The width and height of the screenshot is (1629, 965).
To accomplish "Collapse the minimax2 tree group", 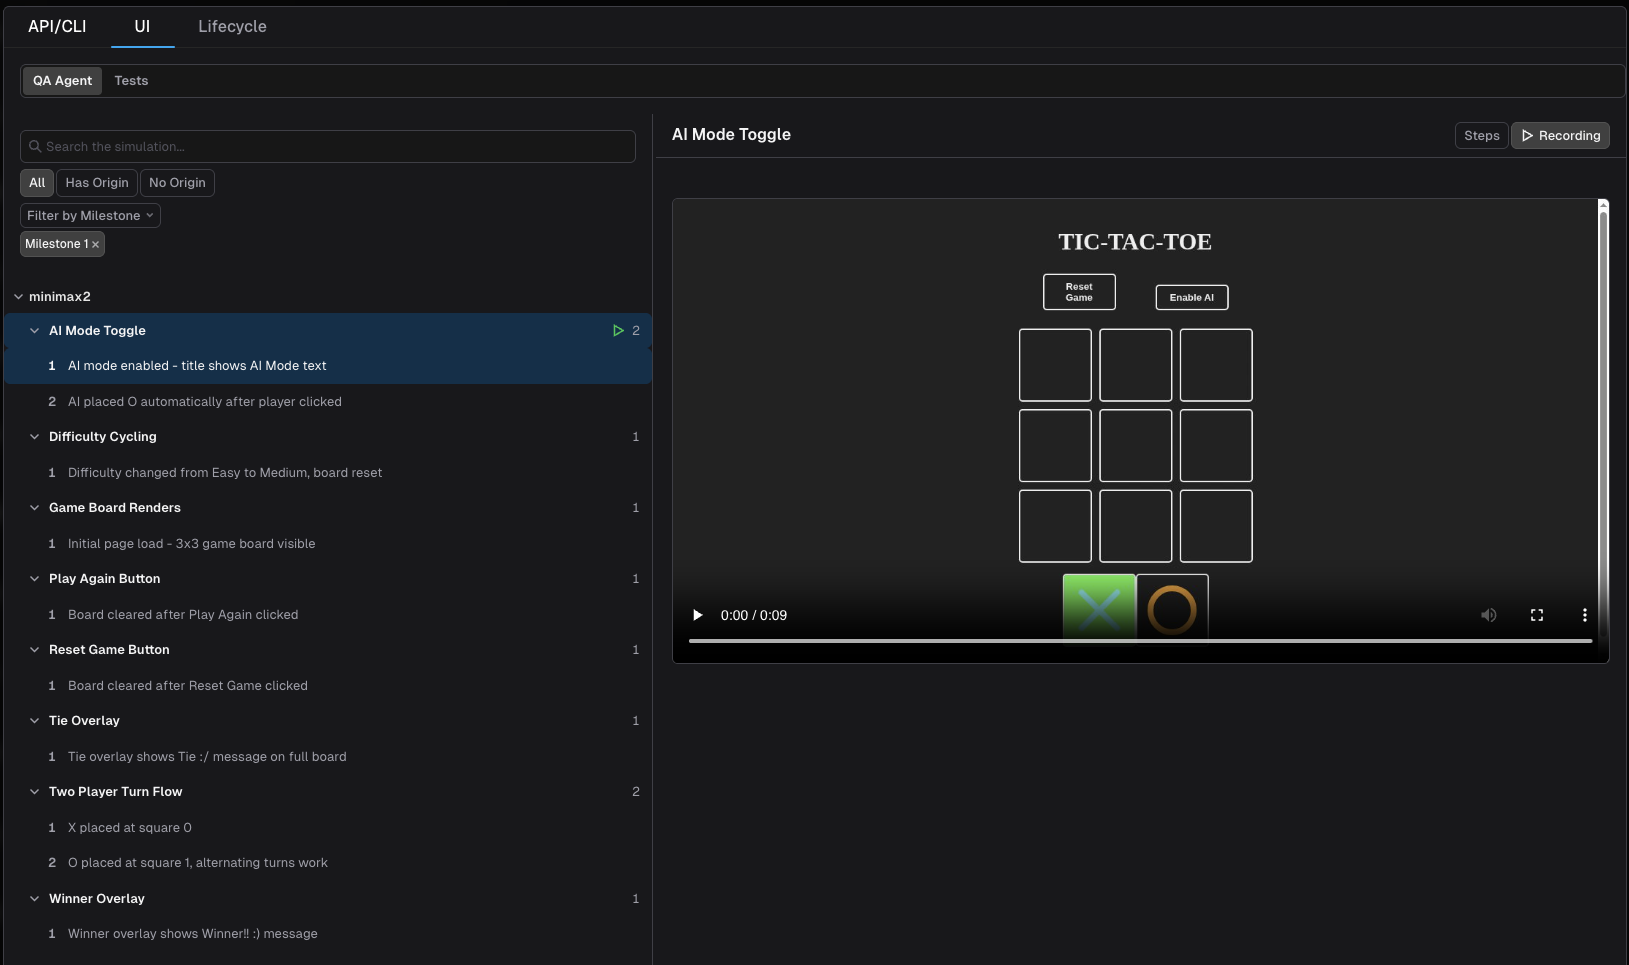I will (x=18, y=297).
